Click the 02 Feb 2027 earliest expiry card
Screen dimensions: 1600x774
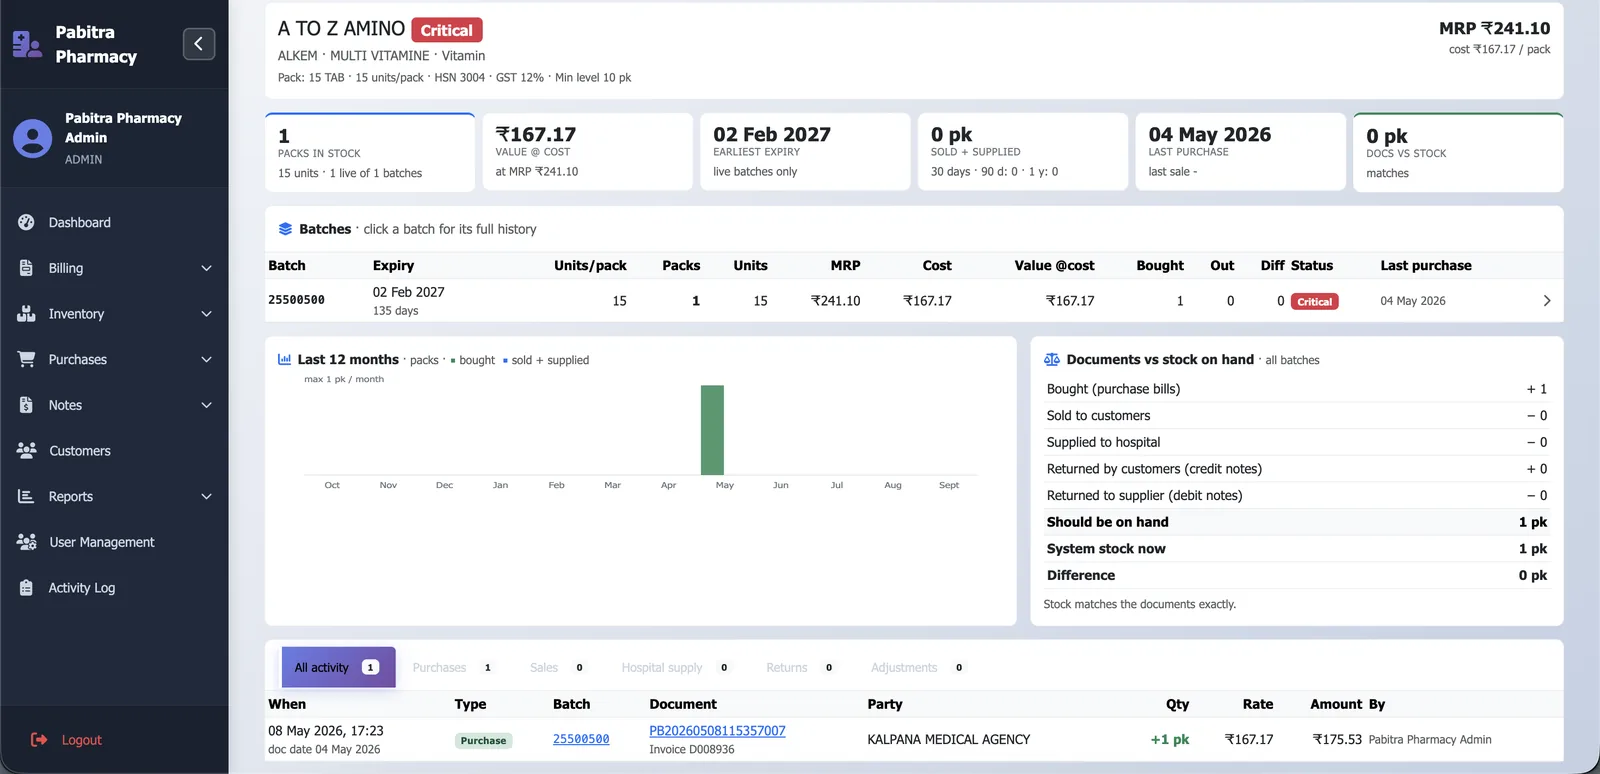click(x=805, y=151)
